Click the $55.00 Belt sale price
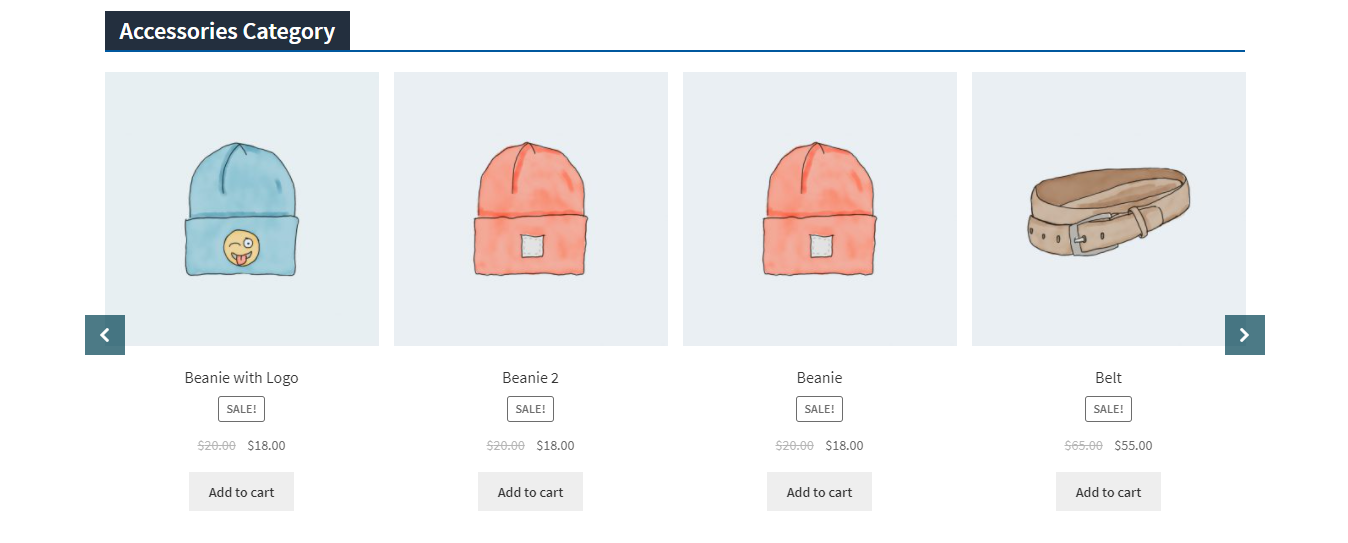 pyautogui.click(x=1134, y=446)
